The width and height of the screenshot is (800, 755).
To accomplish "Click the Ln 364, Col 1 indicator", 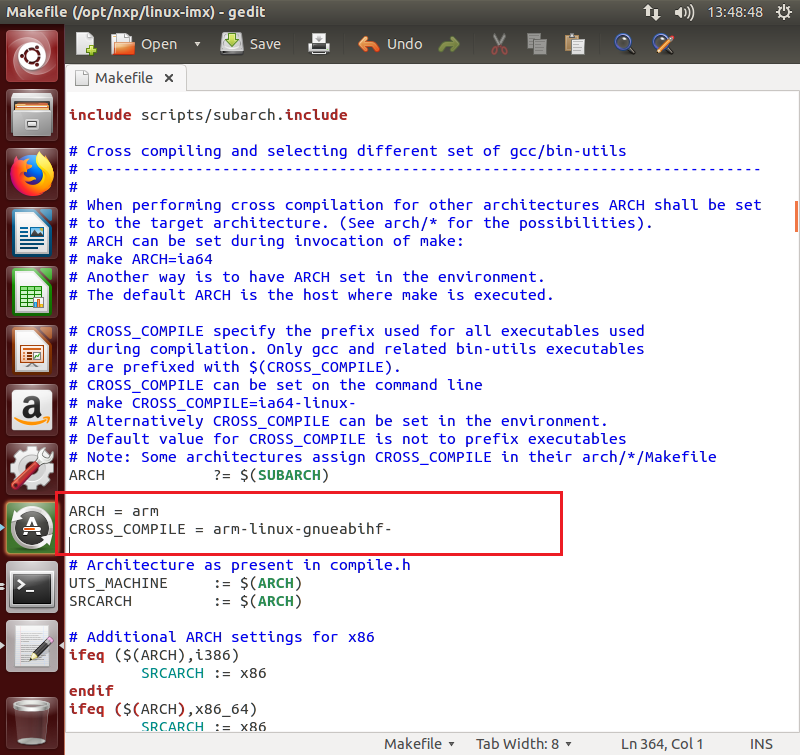I will (662, 744).
